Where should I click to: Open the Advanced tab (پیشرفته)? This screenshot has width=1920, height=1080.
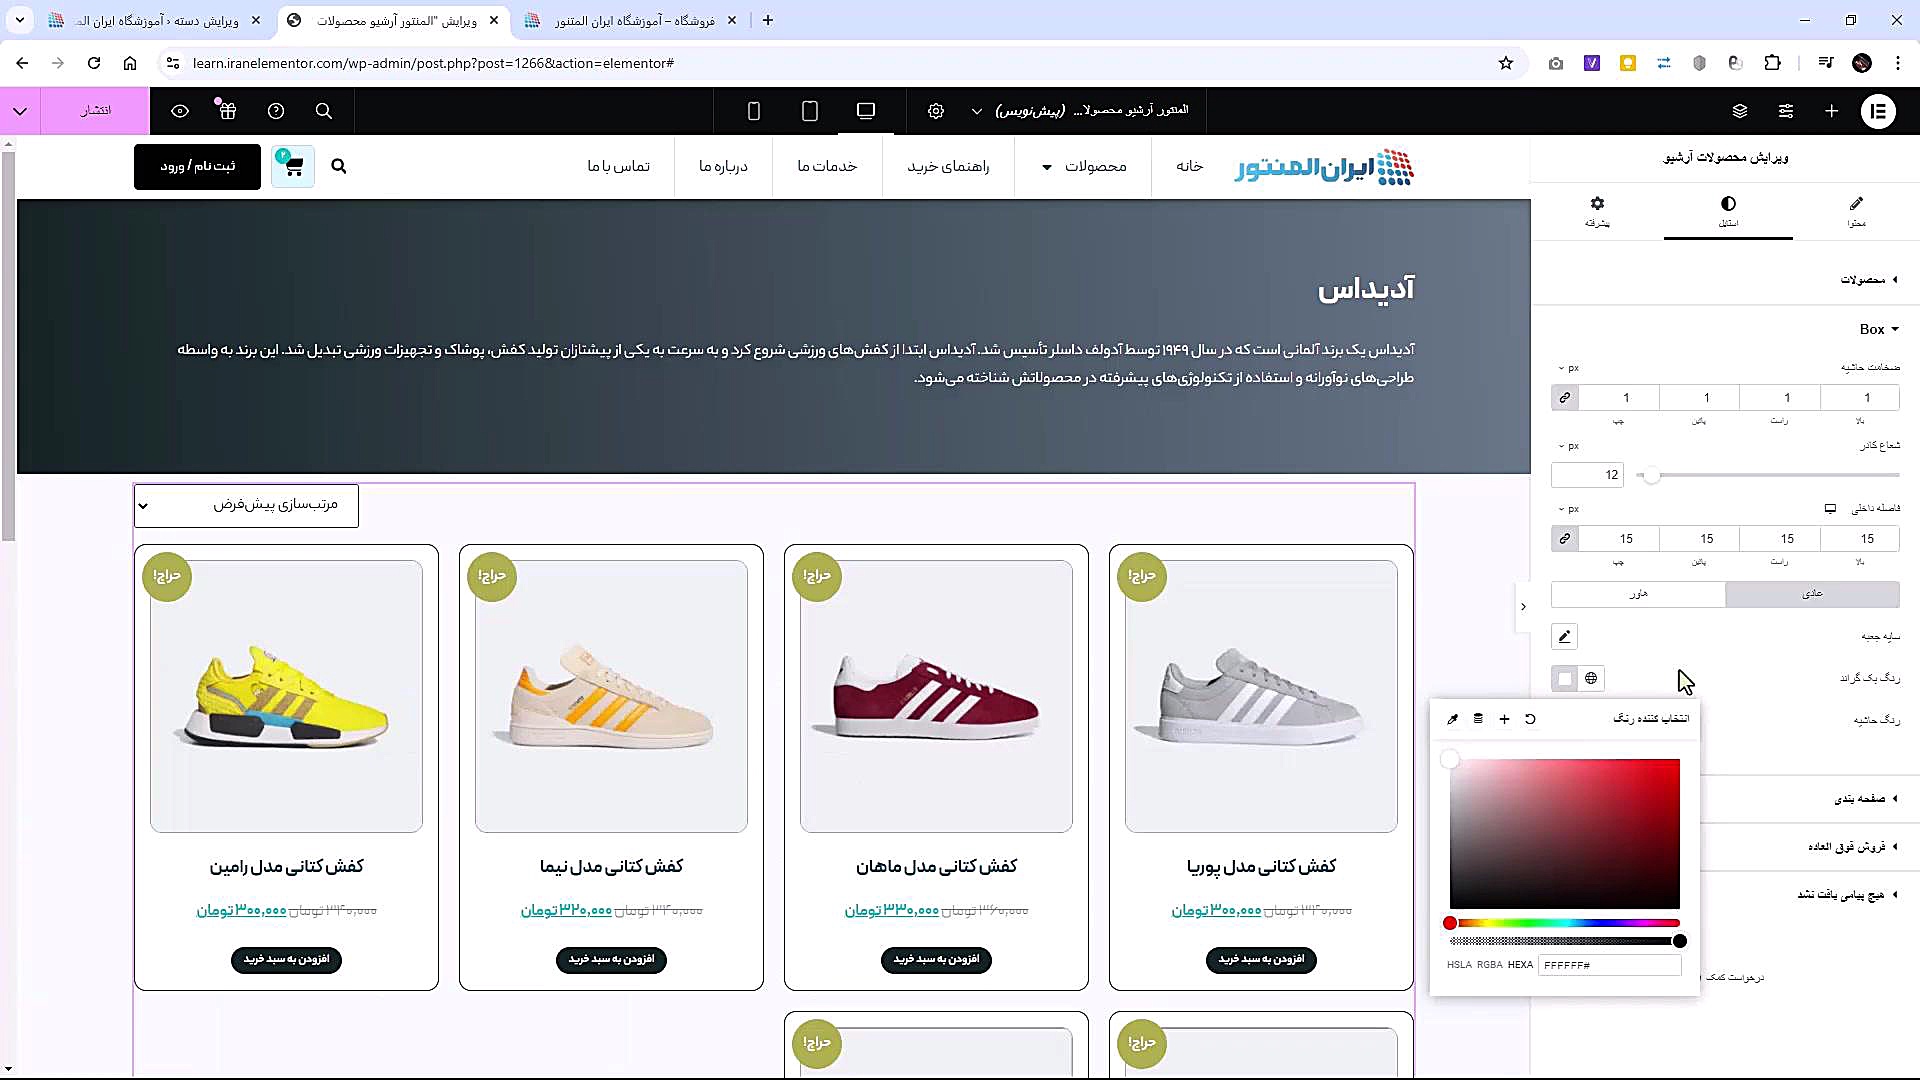click(1597, 211)
